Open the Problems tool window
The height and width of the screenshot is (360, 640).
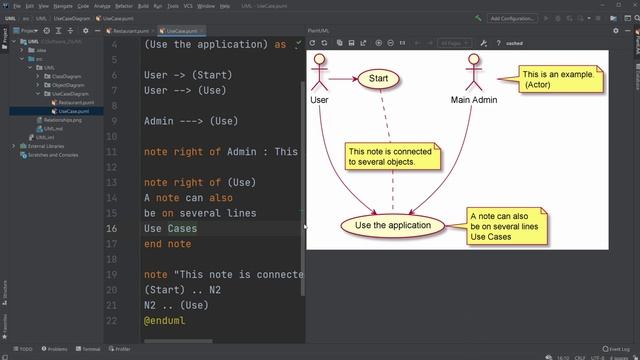pos(54,349)
